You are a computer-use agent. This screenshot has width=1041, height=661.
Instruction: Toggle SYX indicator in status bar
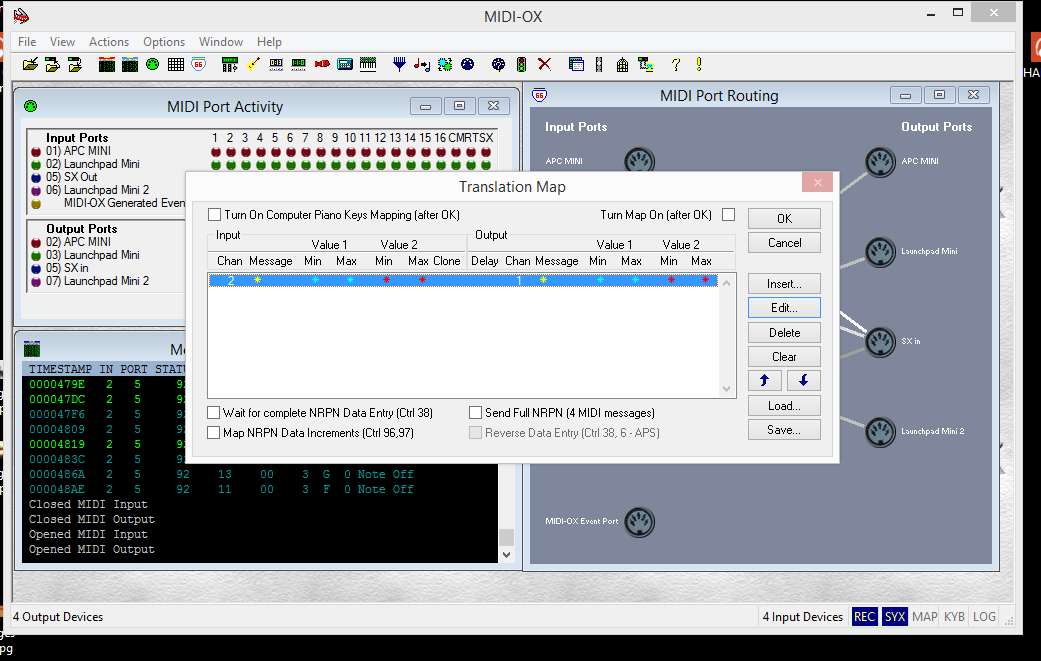click(x=895, y=617)
